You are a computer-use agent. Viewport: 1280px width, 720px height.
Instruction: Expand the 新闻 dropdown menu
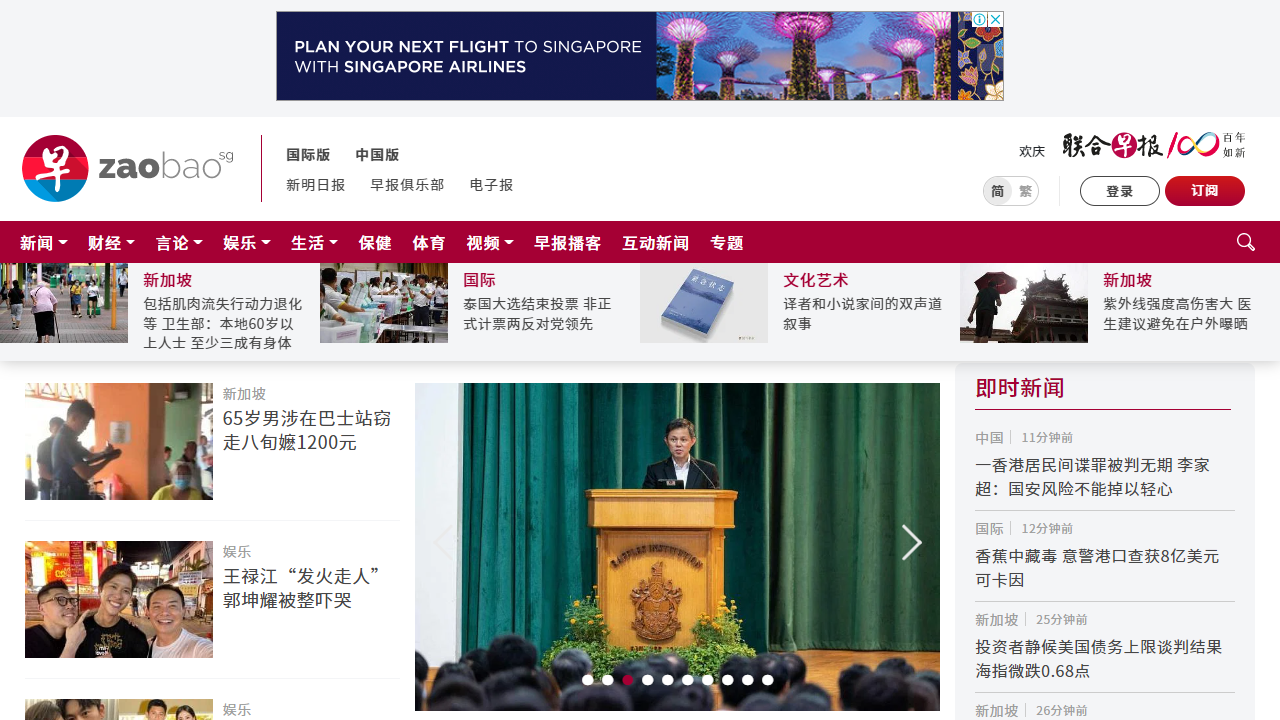(x=44, y=243)
